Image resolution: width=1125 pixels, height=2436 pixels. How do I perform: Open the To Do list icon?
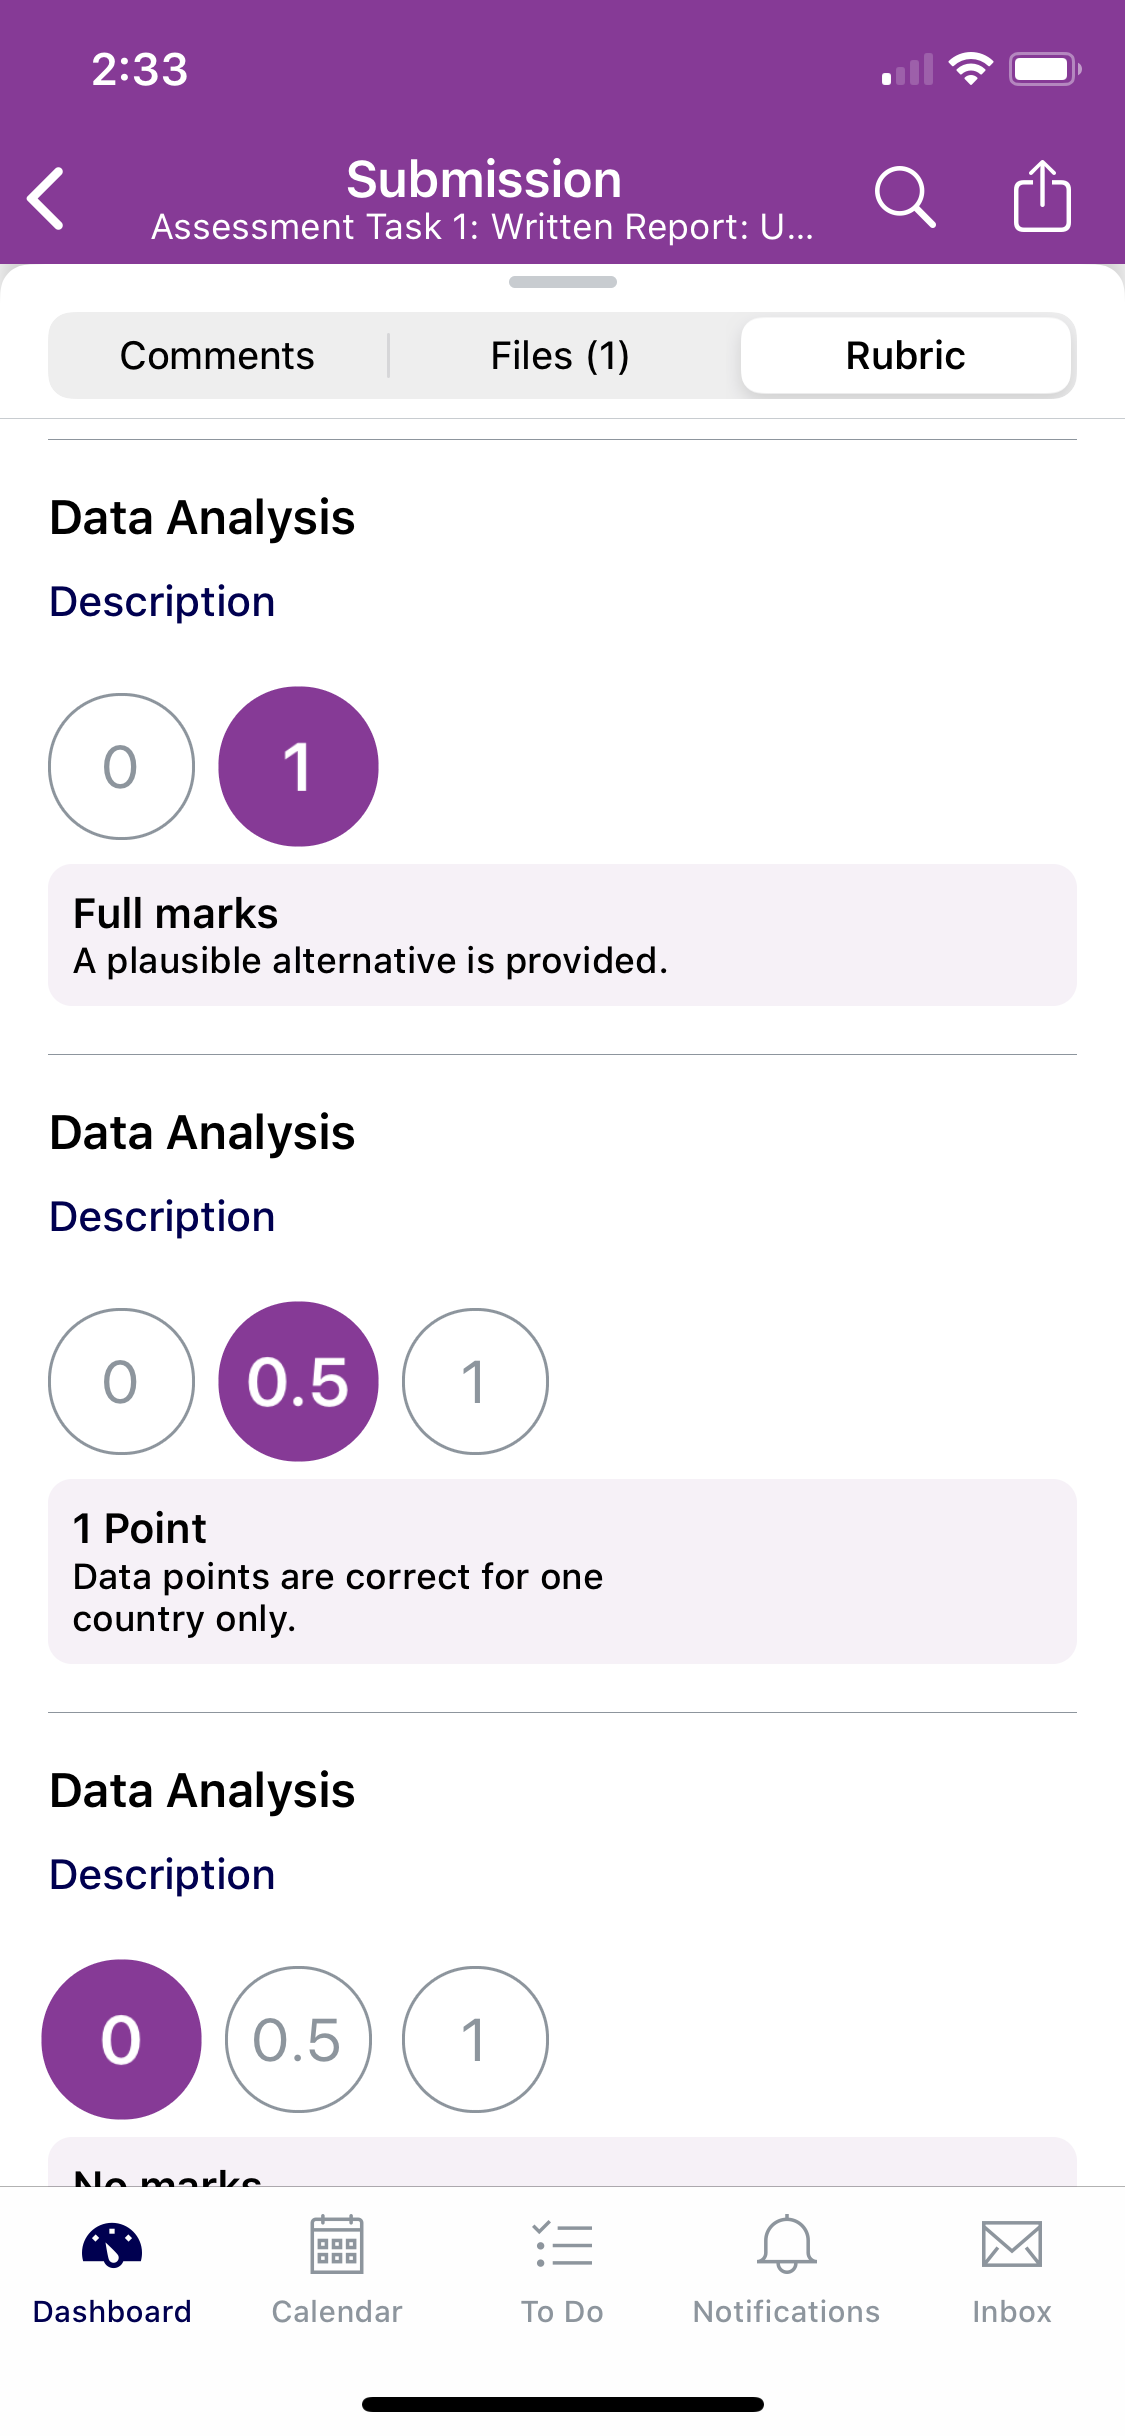(x=562, y=2245)
